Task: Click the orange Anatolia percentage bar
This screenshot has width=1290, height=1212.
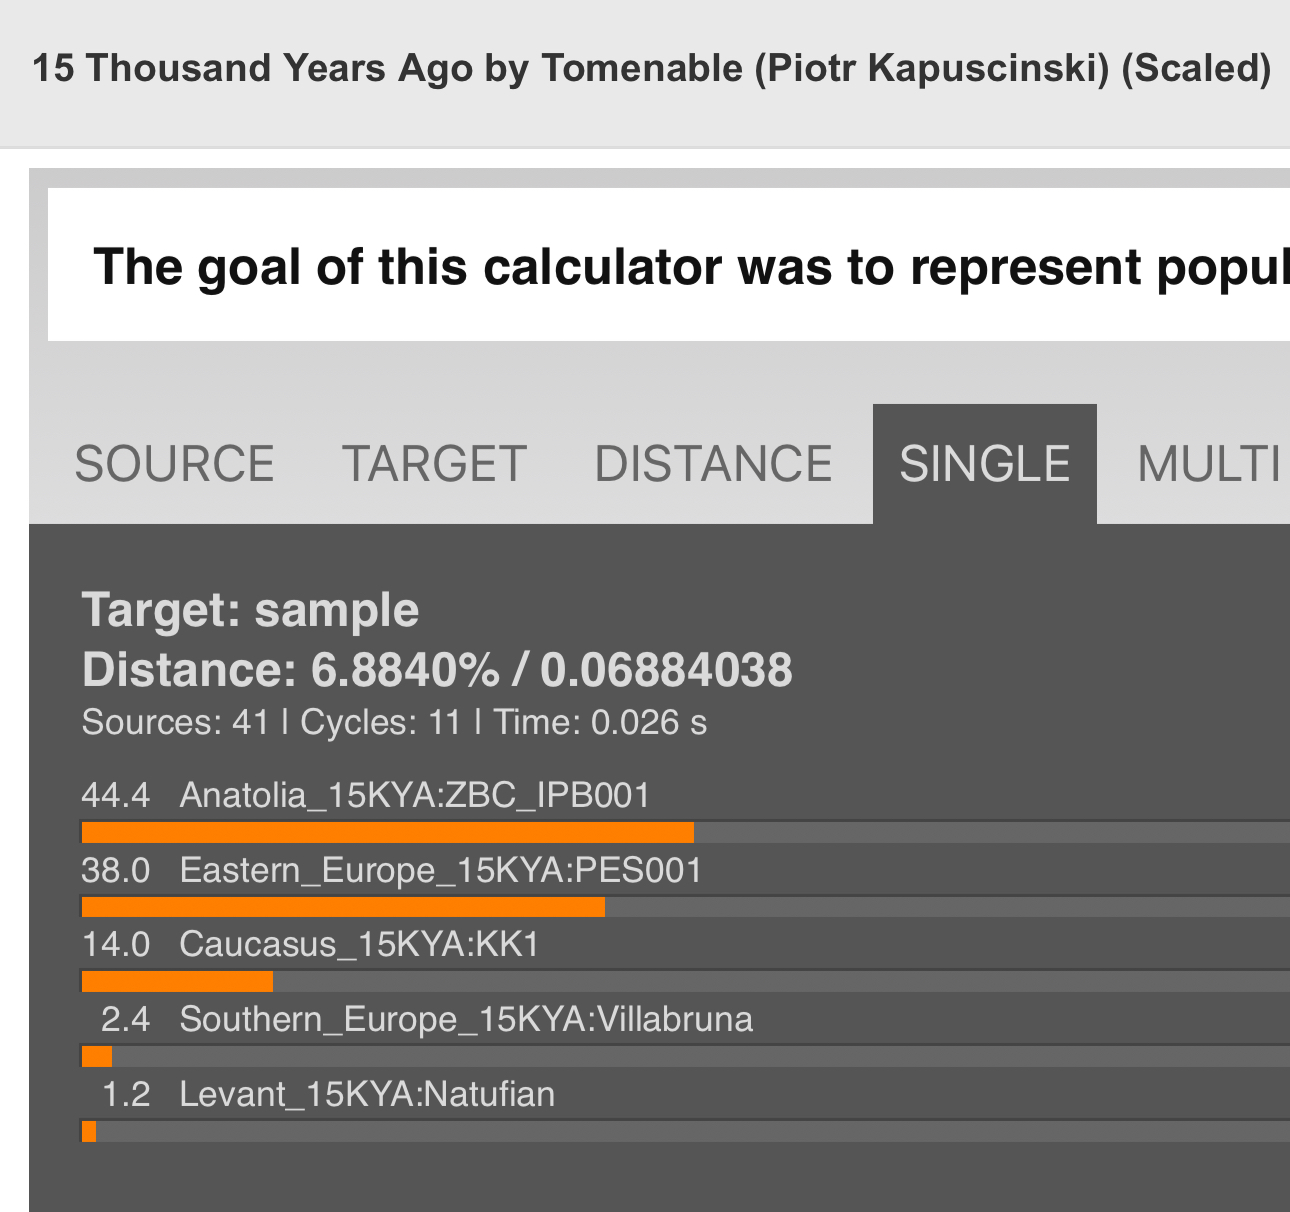Action: pos(388,832)
